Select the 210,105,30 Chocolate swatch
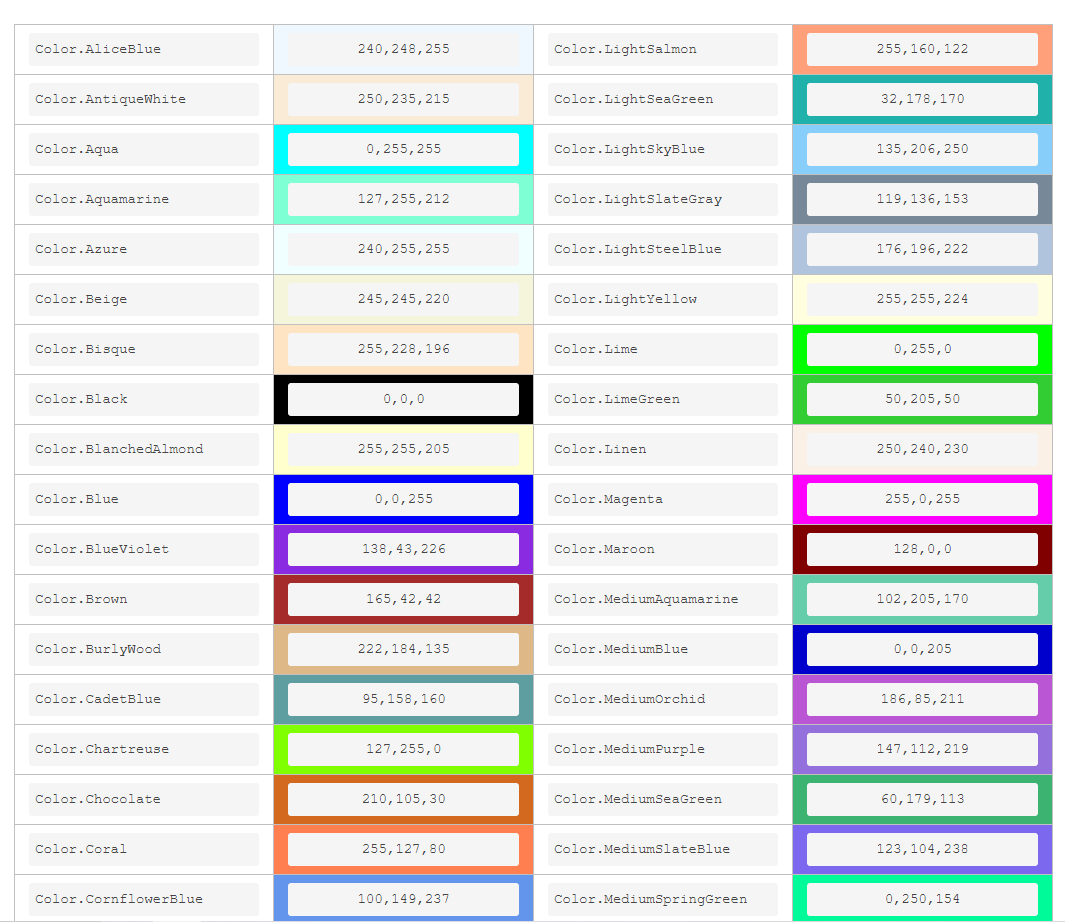Screen dimensions: 1065x922 (403, 799)
